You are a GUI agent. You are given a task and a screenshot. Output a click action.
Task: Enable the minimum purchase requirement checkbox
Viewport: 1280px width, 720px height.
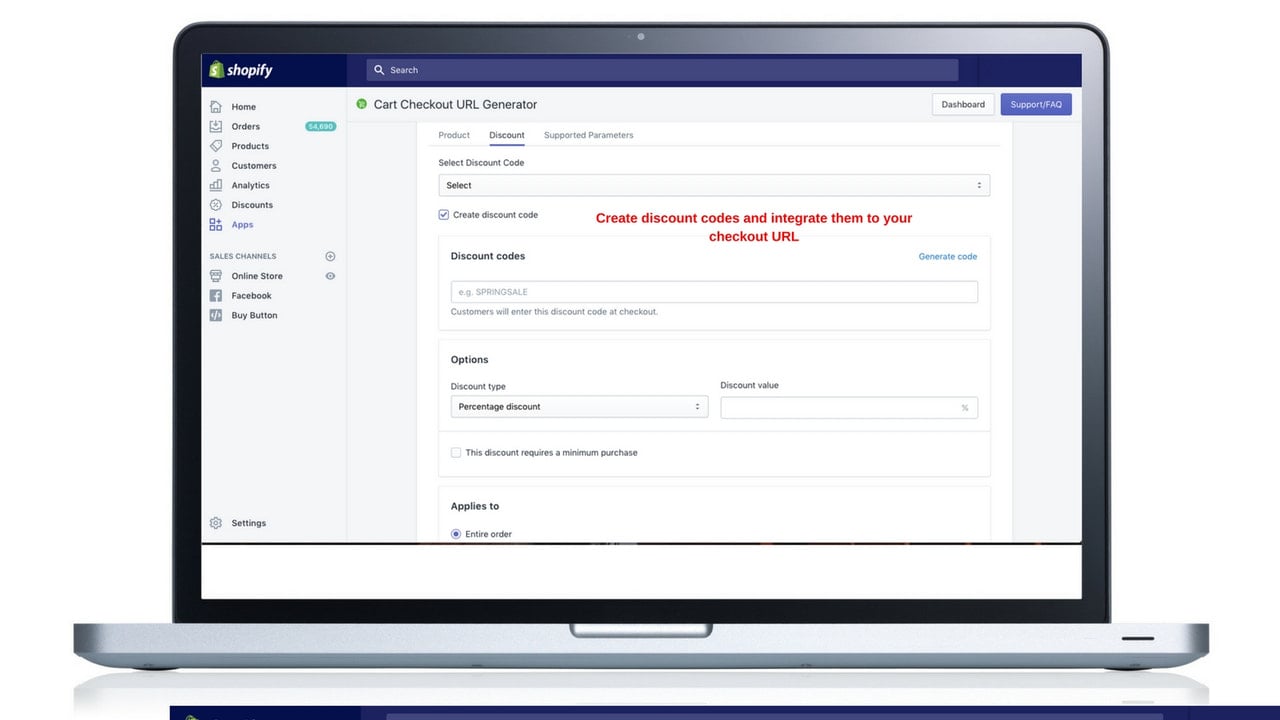tap(456, 453)
